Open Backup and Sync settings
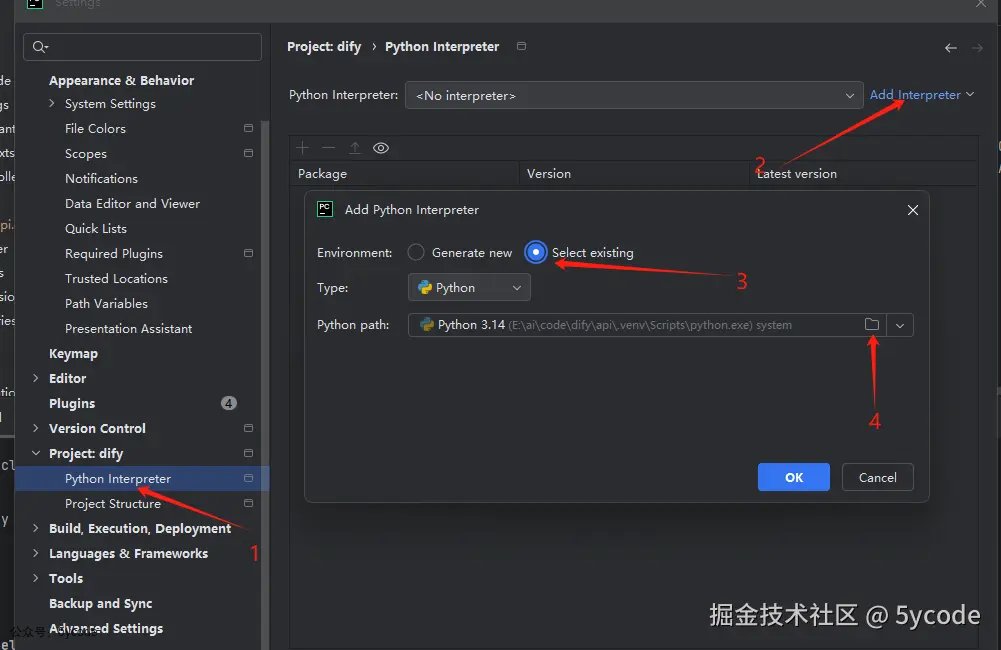The image size is (1001, 650). (100, 603)
